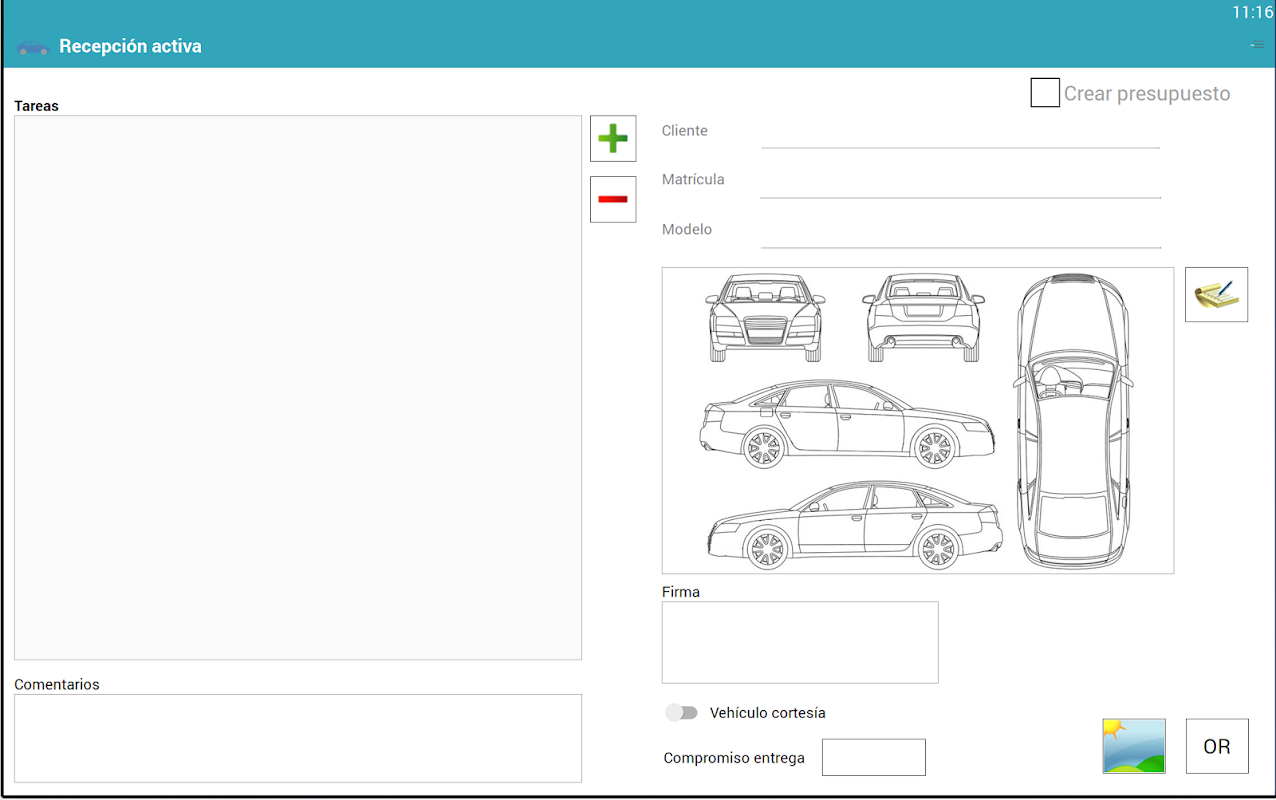This screenshot has height=800, width=1276.
Task: Click the blue car app icon
Action: click(x=32, y=47)
